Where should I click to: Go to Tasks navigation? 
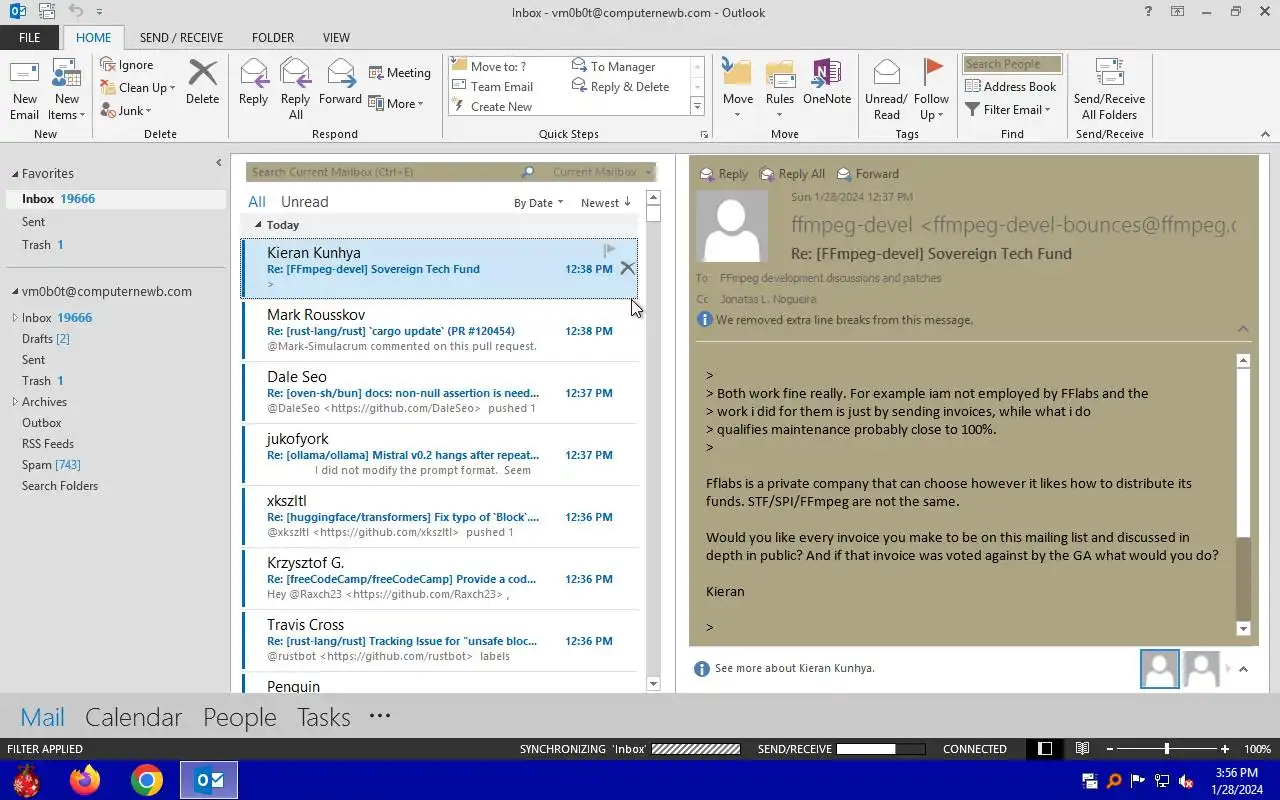click(323, 717)
